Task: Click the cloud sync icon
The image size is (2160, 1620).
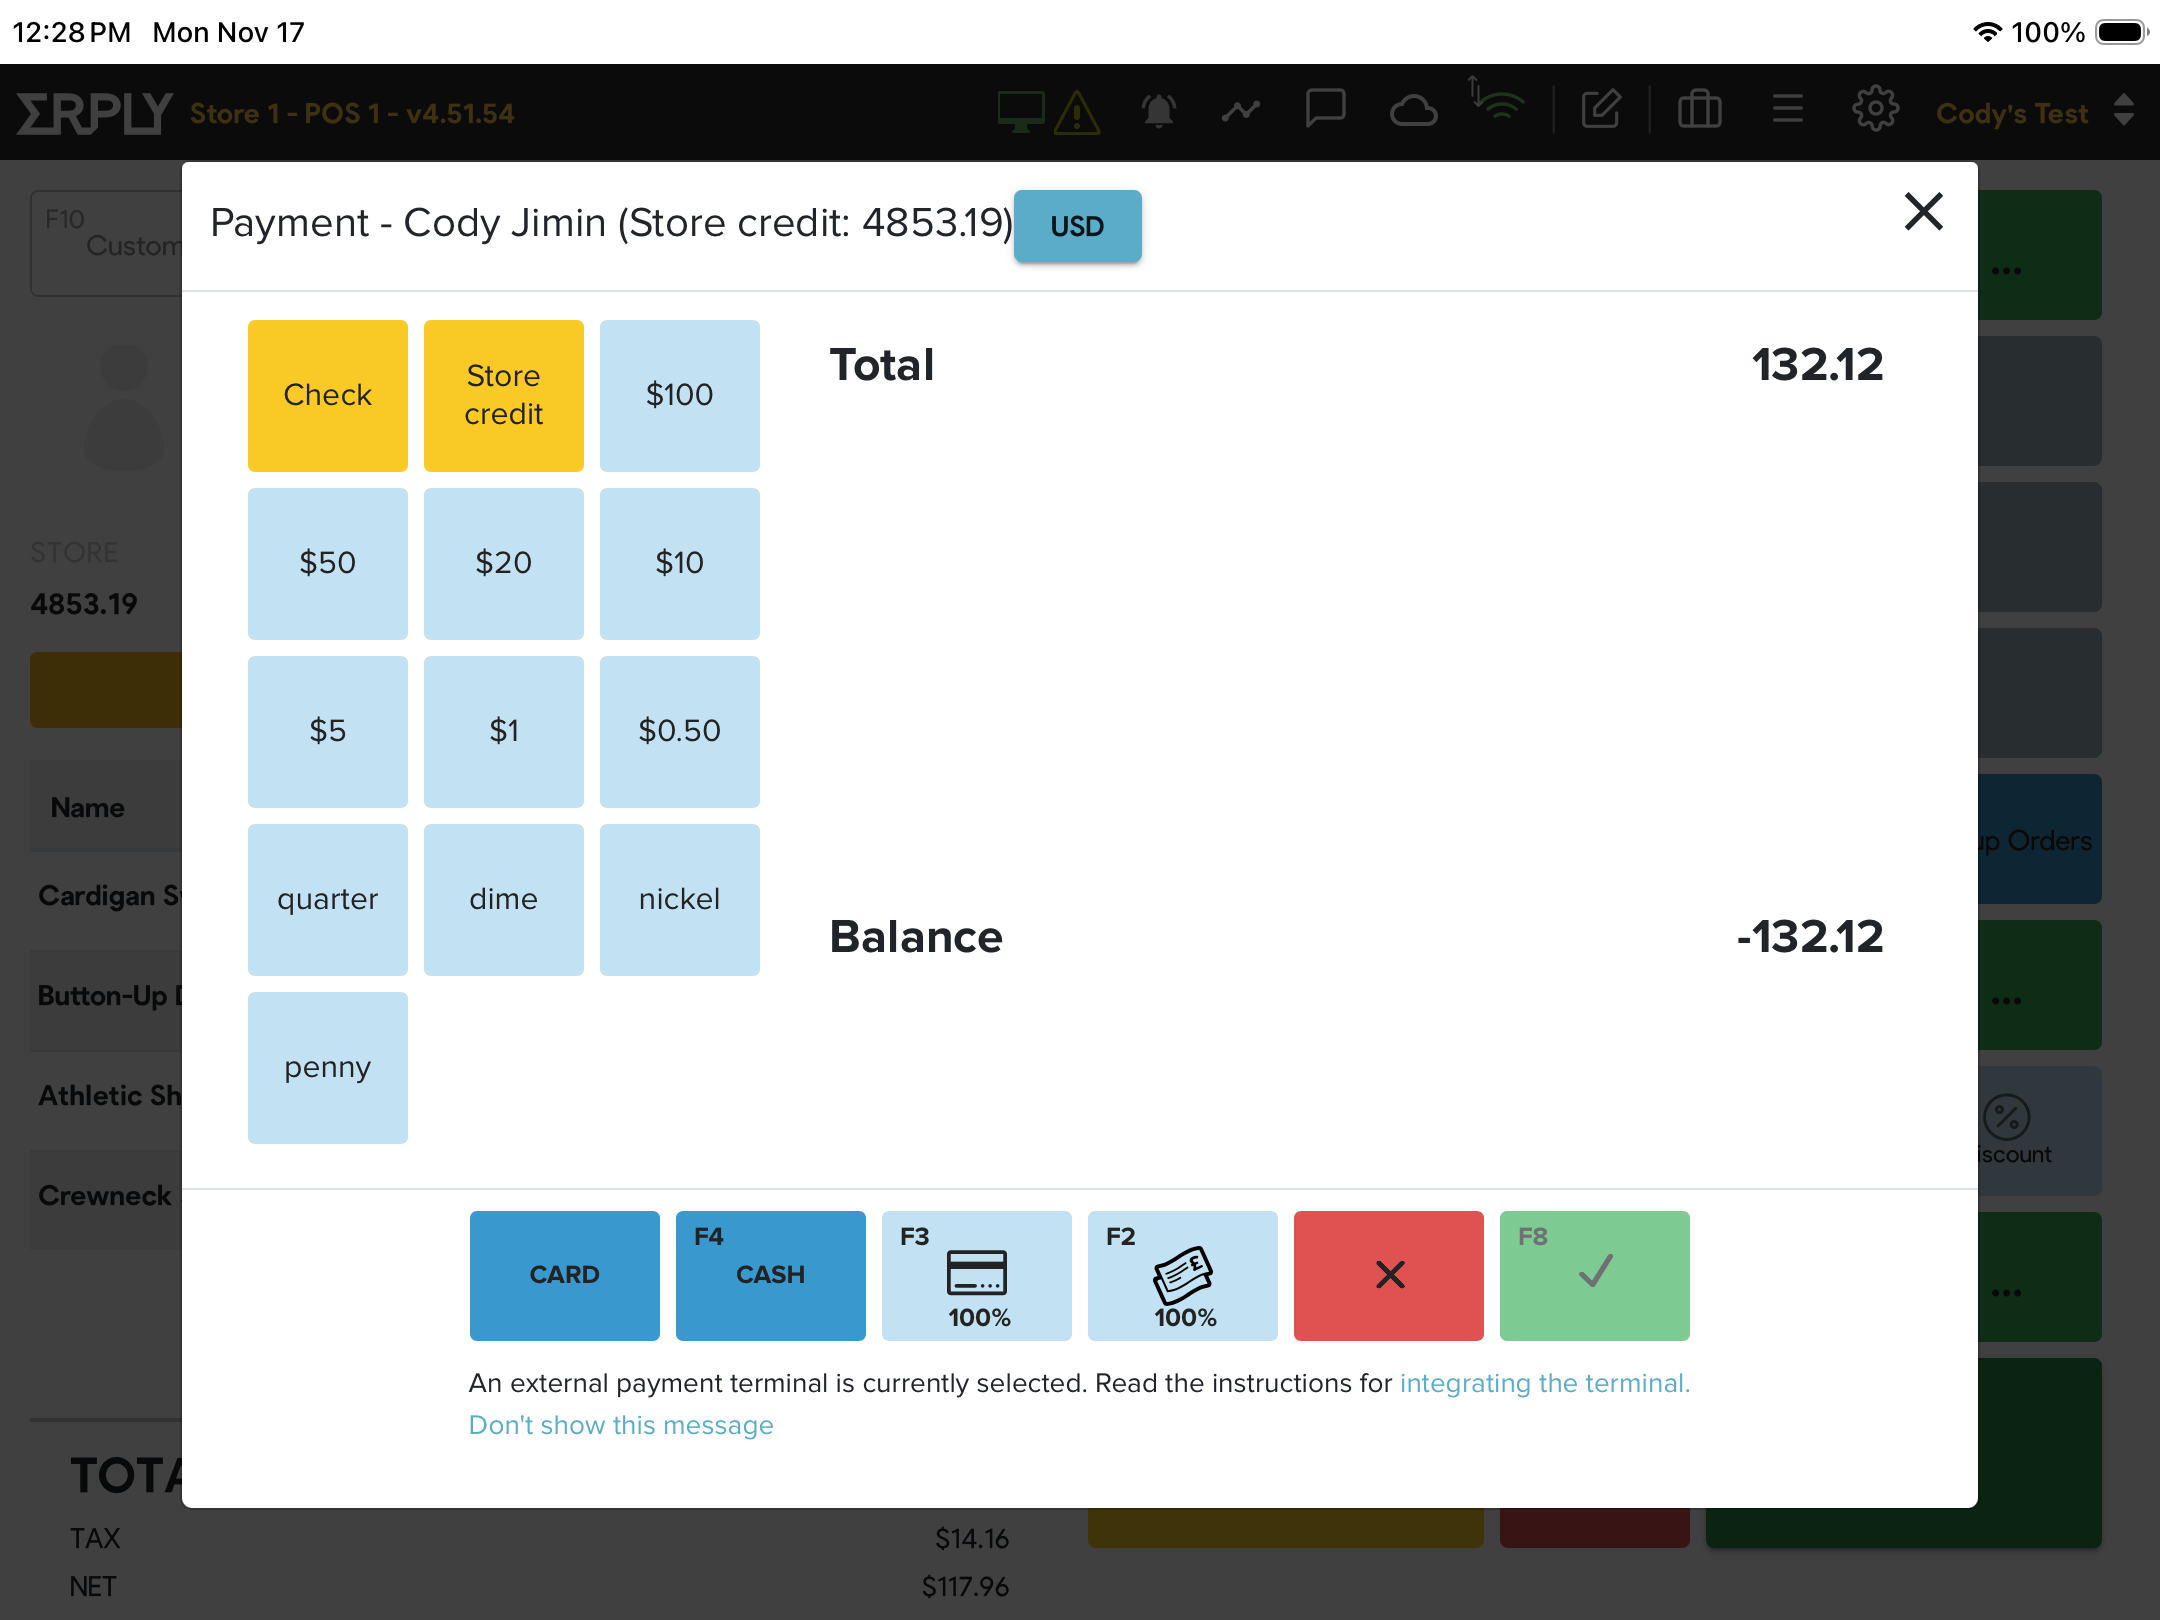Action: (x=1413, y=111)
